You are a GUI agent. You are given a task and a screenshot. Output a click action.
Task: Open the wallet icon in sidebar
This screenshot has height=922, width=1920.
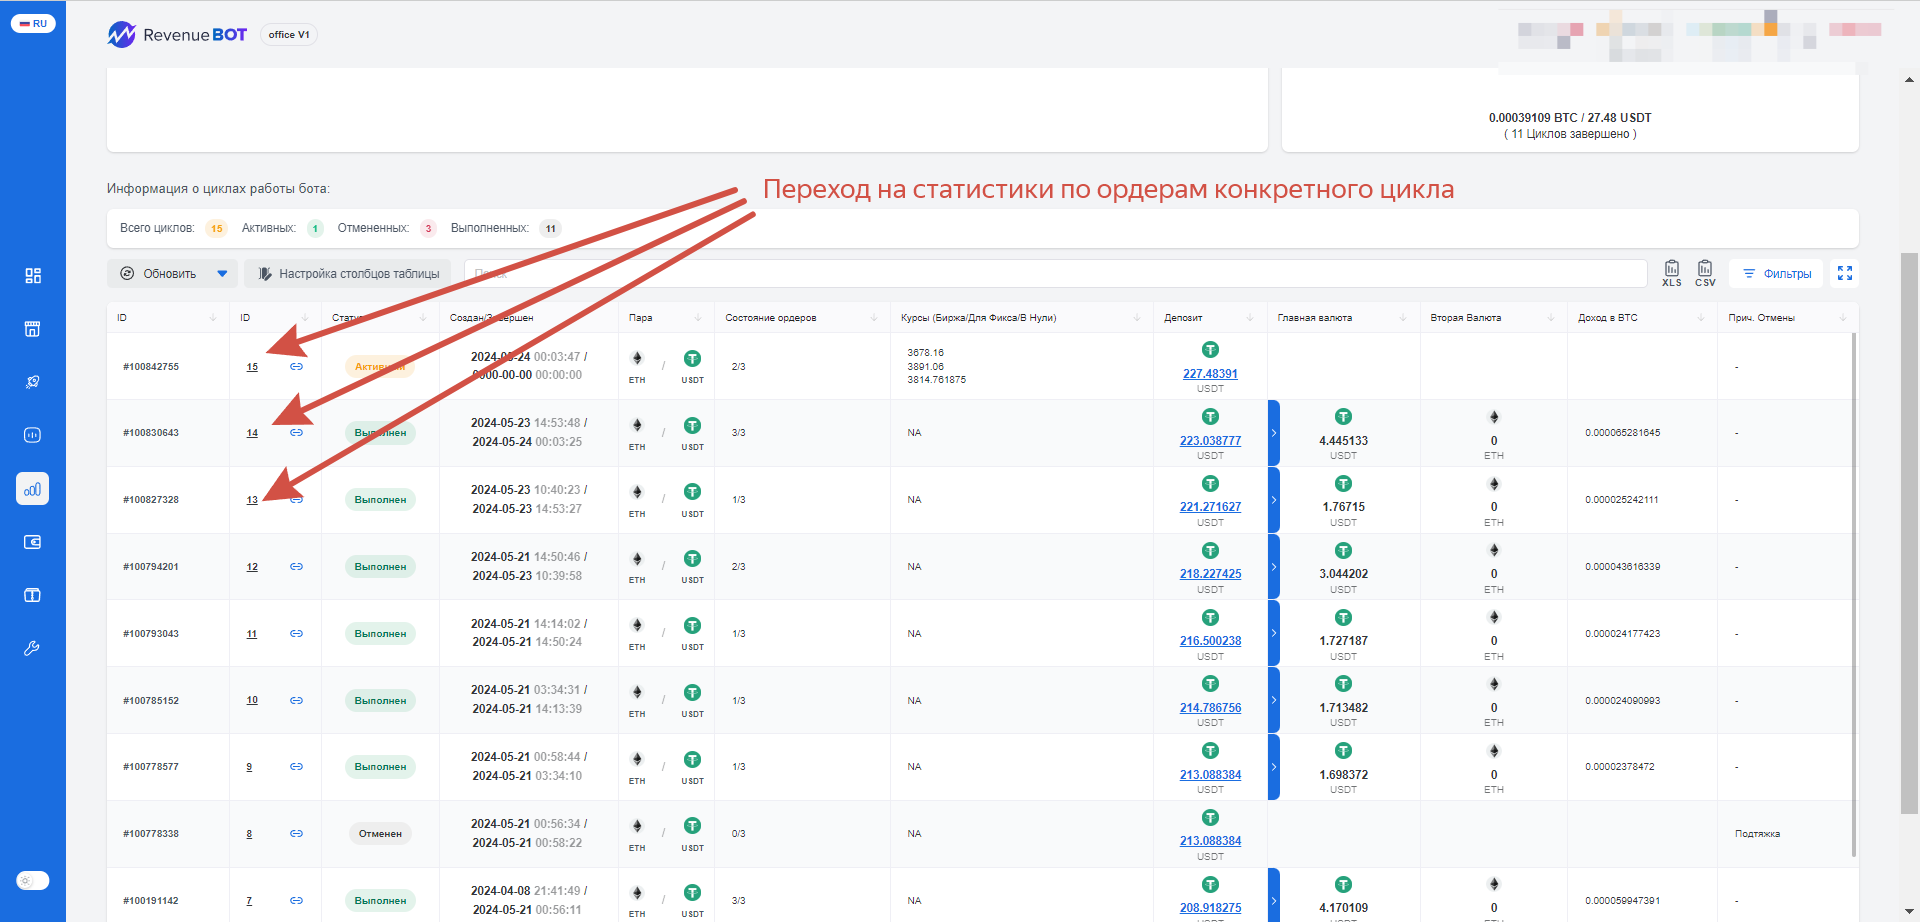tap(33, 542)
